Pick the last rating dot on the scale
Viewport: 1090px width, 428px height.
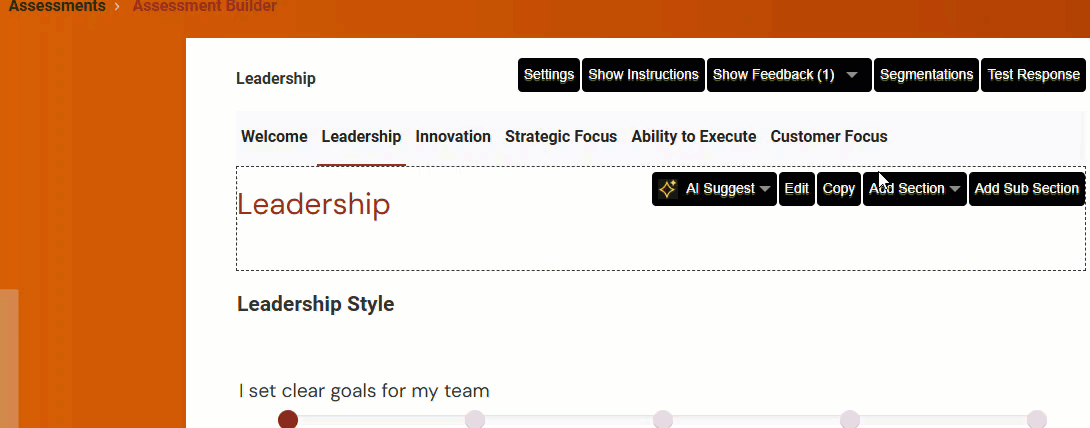click(1036, 419)
